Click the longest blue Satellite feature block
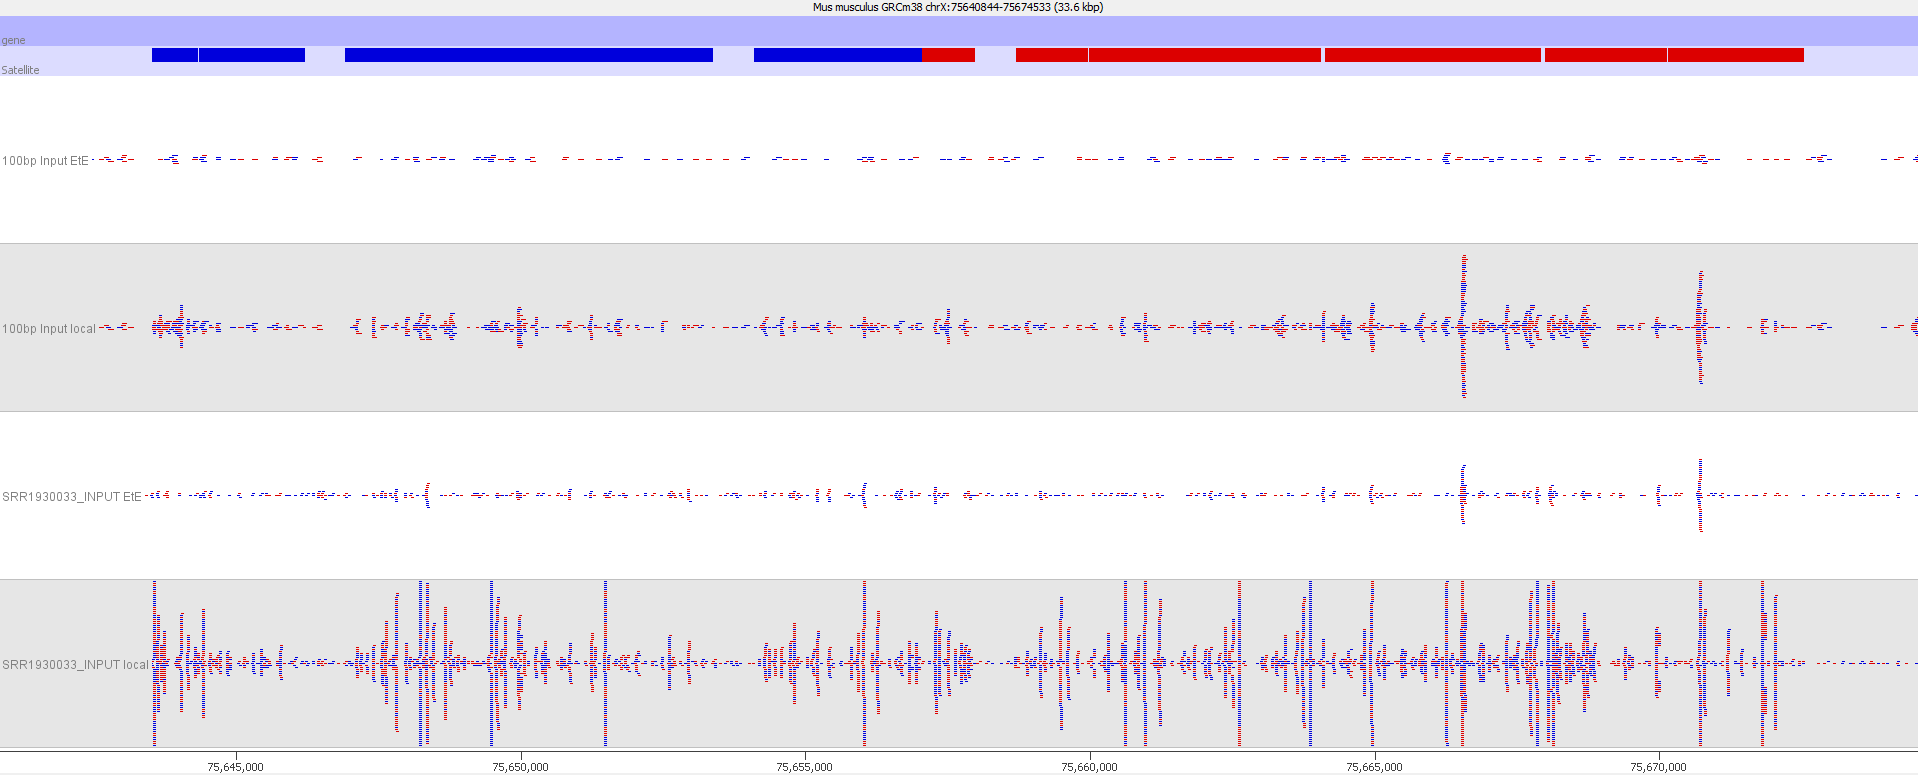1918x775 pixels. click(x=529, y=55)
